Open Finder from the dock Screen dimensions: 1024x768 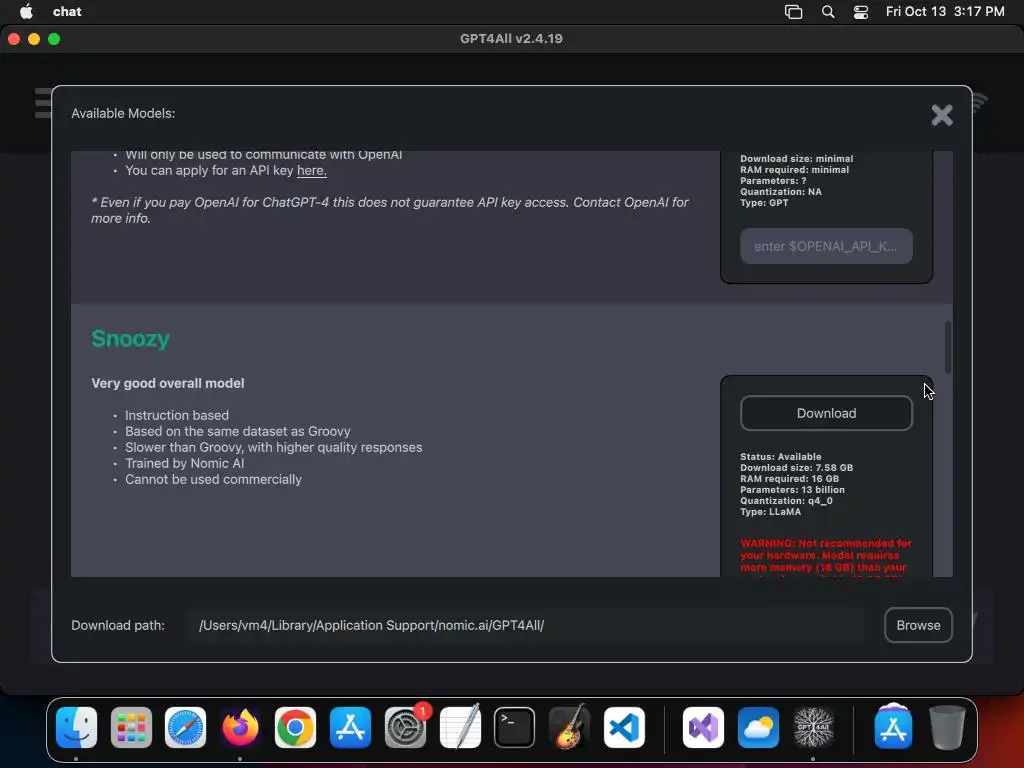pyautogui.click(x=76, y=728)
